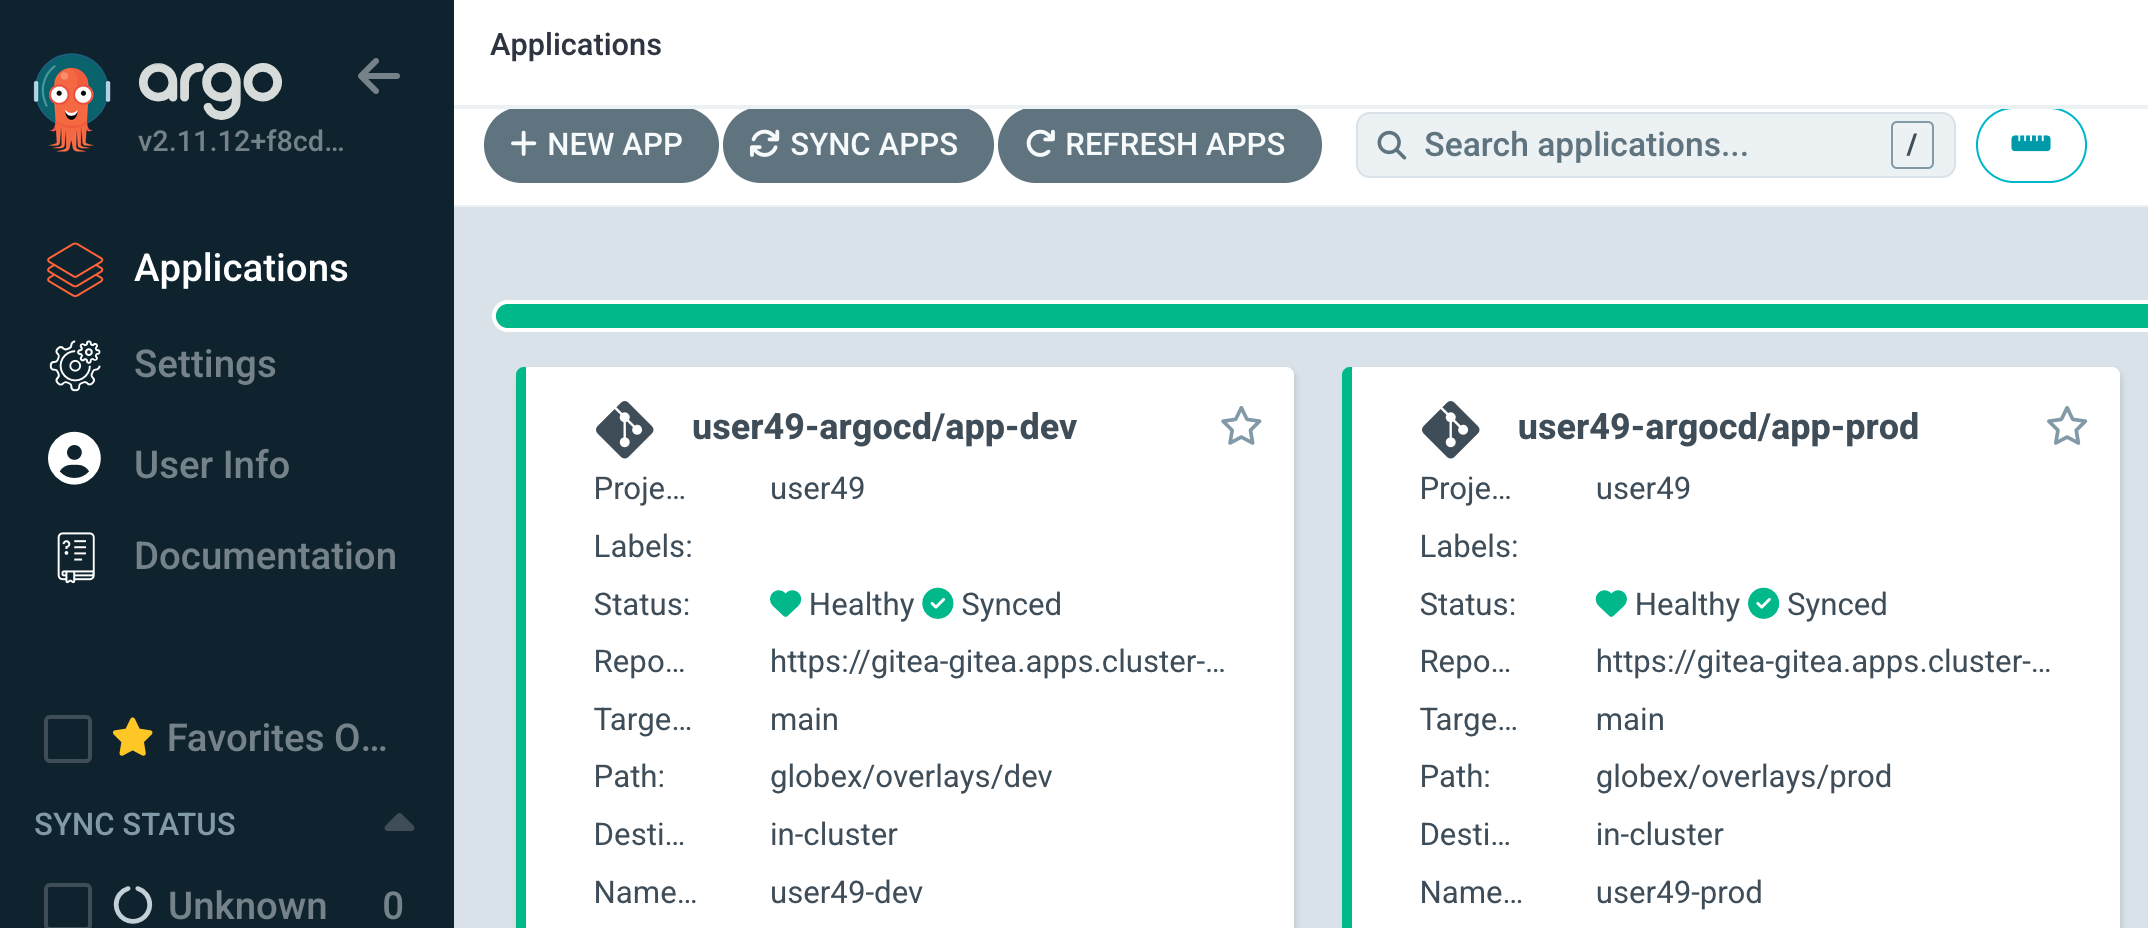Click the Settings gears icon

point(75,364)
